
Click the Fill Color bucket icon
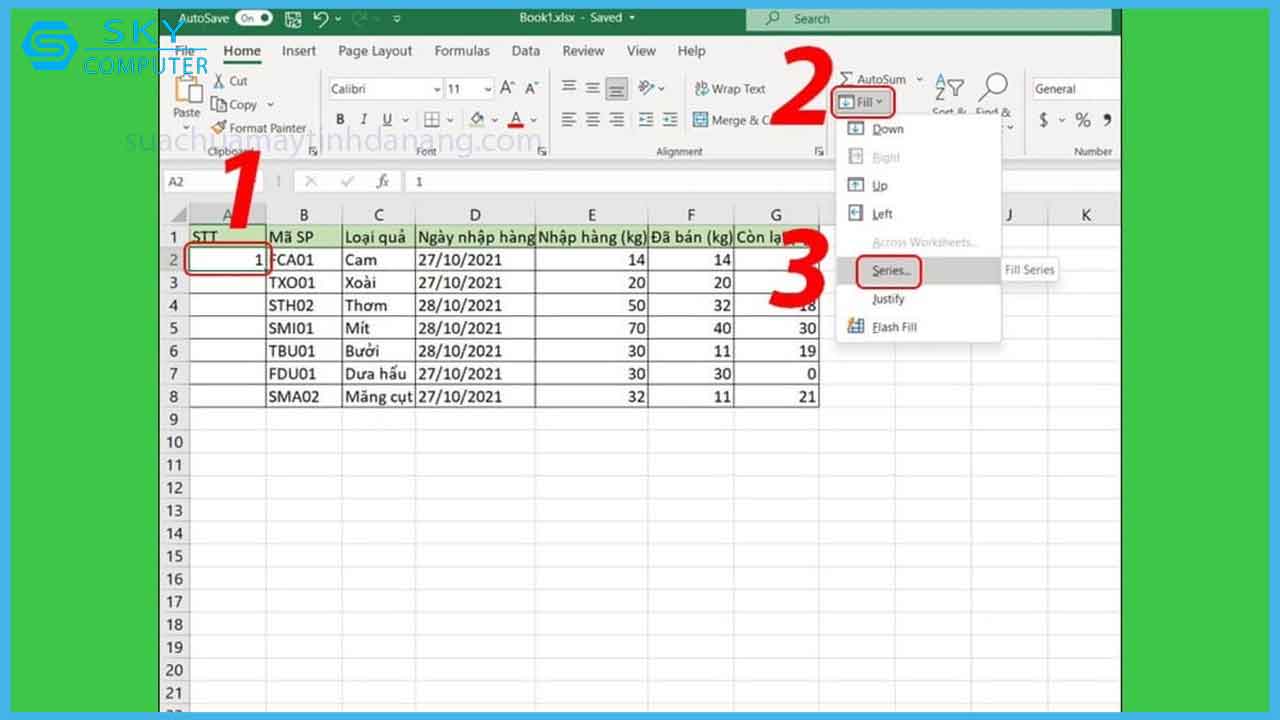(x=477, y=120)
